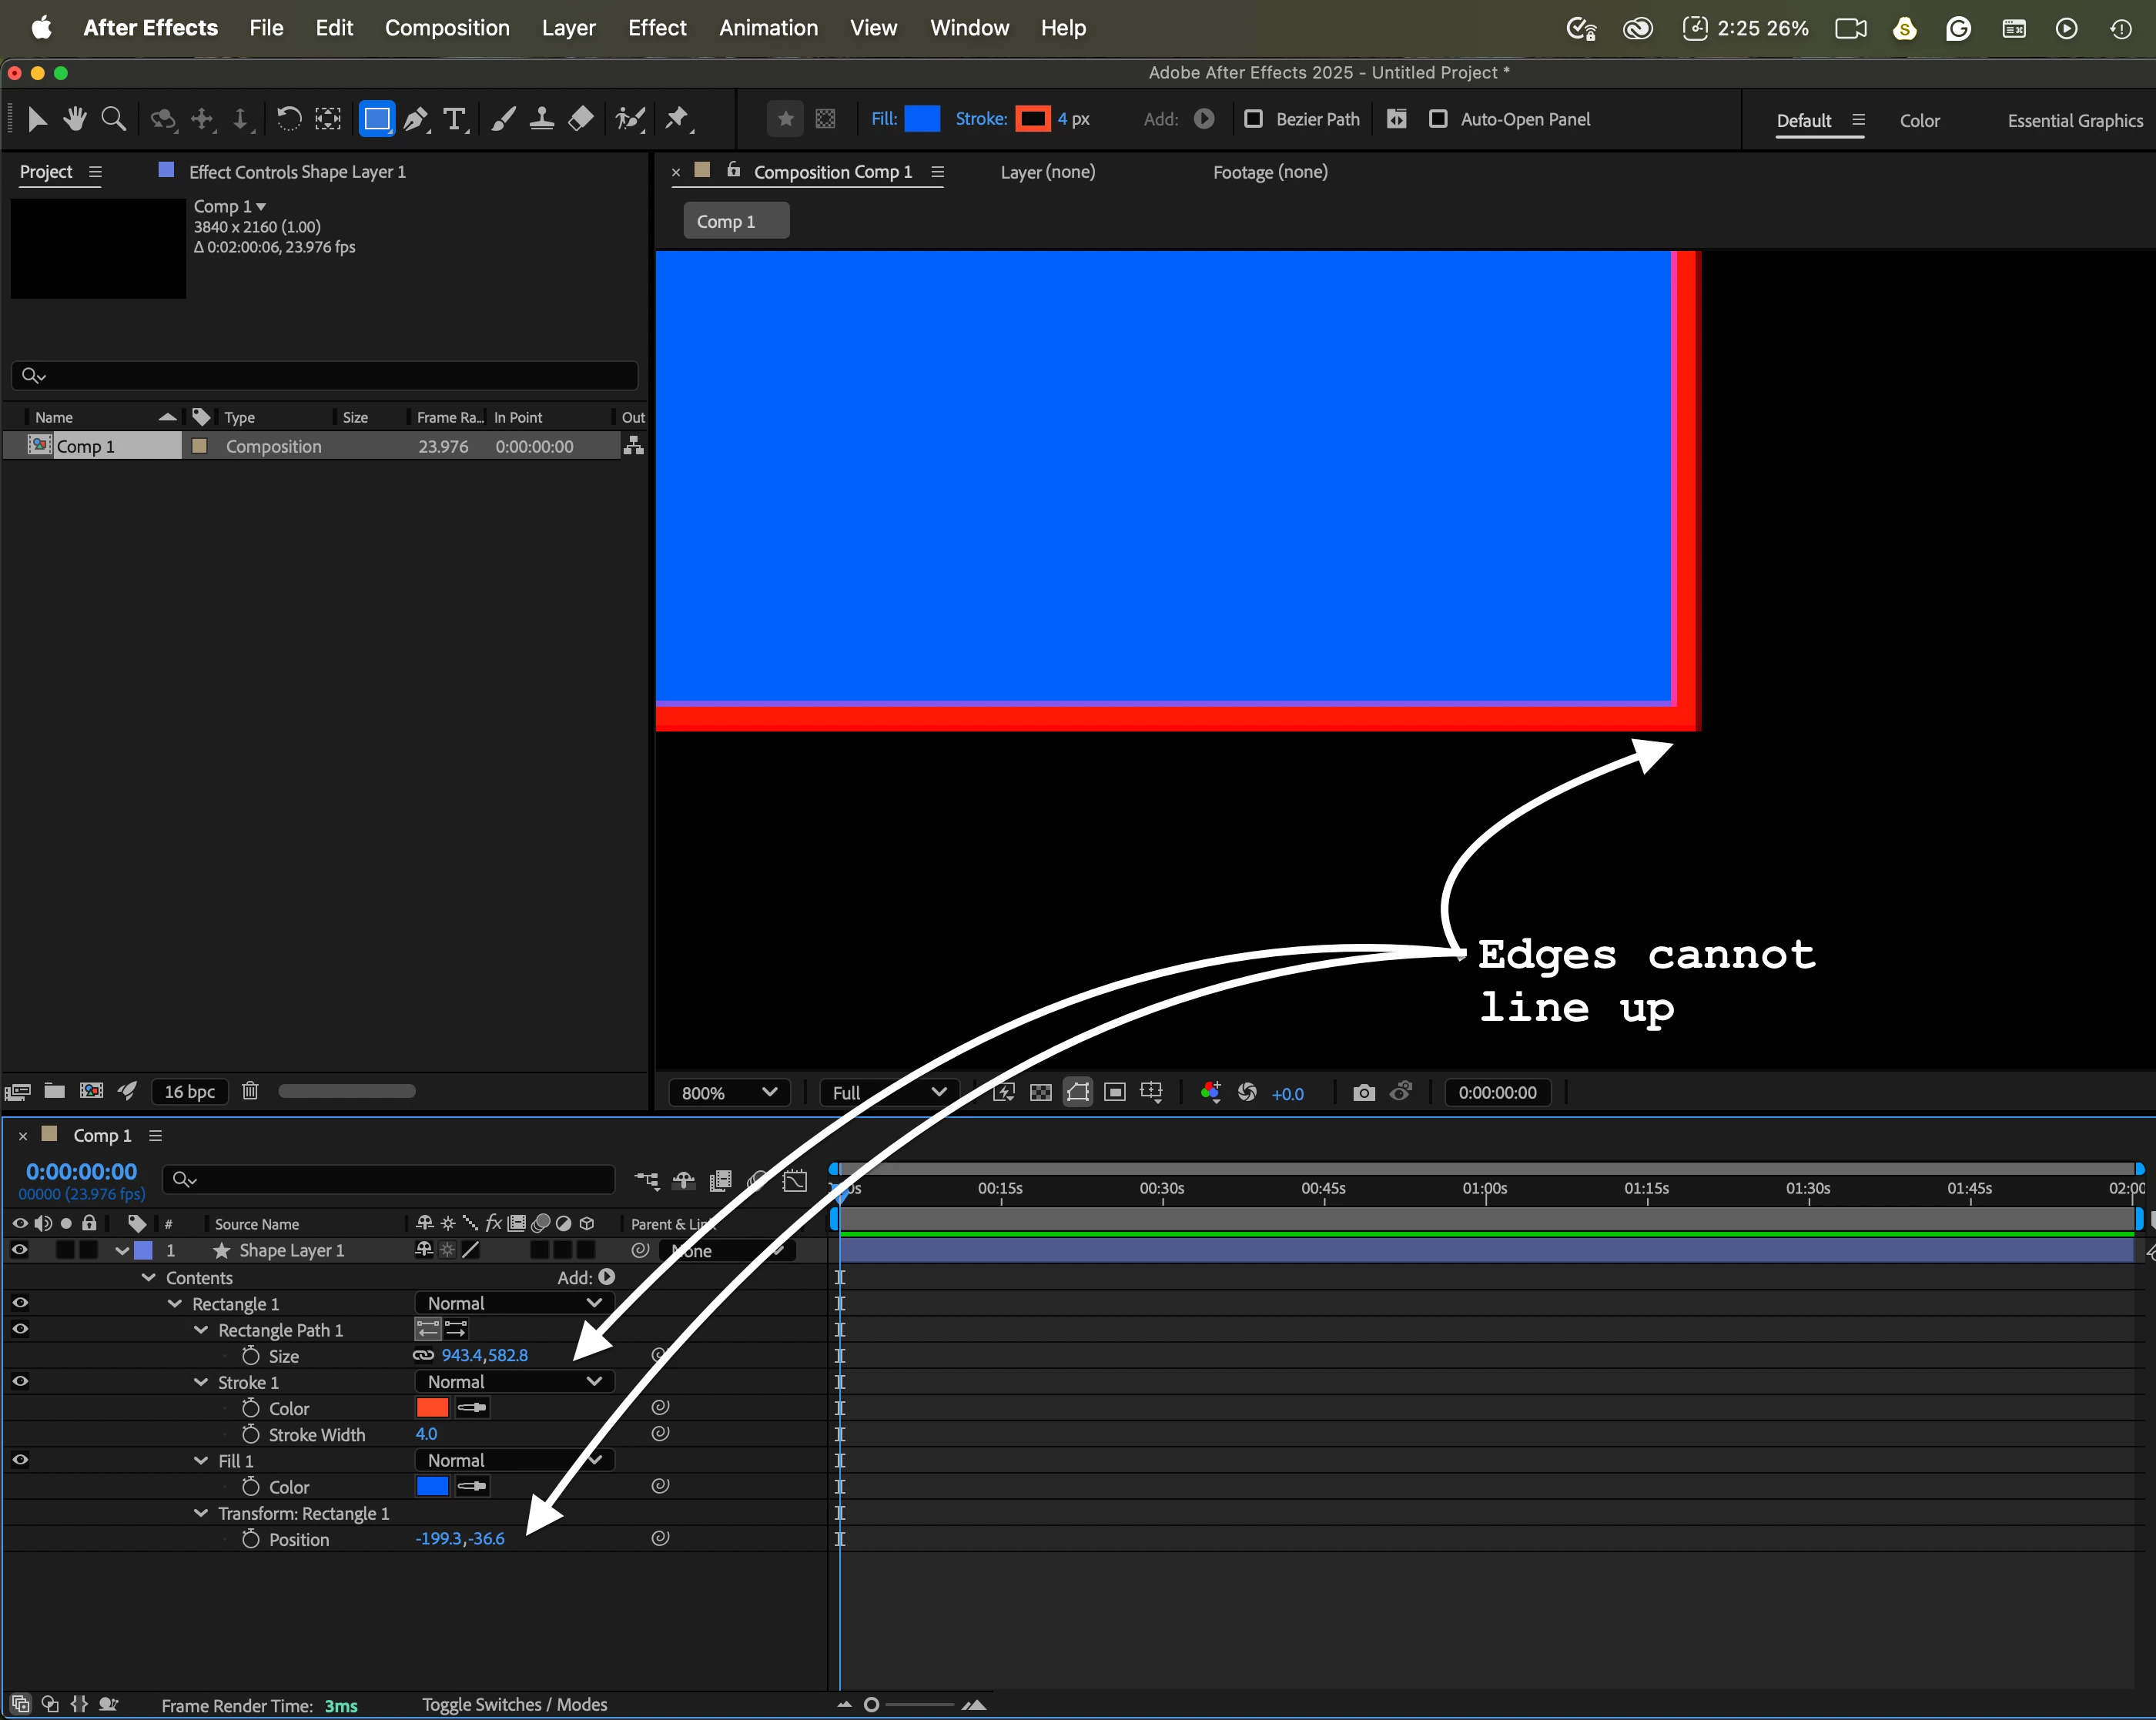Viewport: 2156px width, 1720px height.
Task: Open the 800% magnification dropdown
Action: click(x=728, y=1093)
